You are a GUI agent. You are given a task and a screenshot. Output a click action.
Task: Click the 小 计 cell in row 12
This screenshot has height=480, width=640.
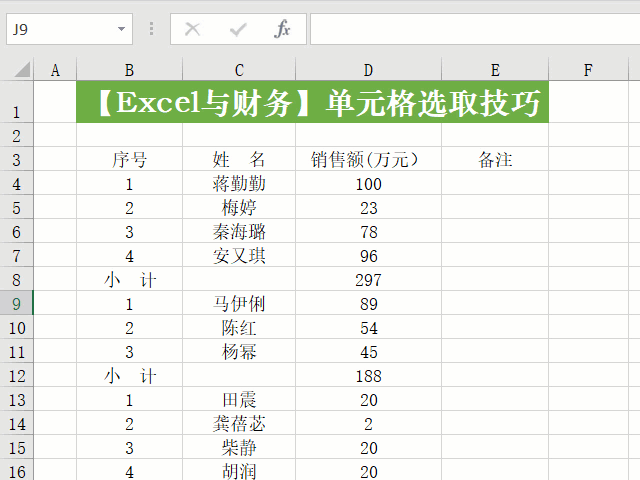129,375
